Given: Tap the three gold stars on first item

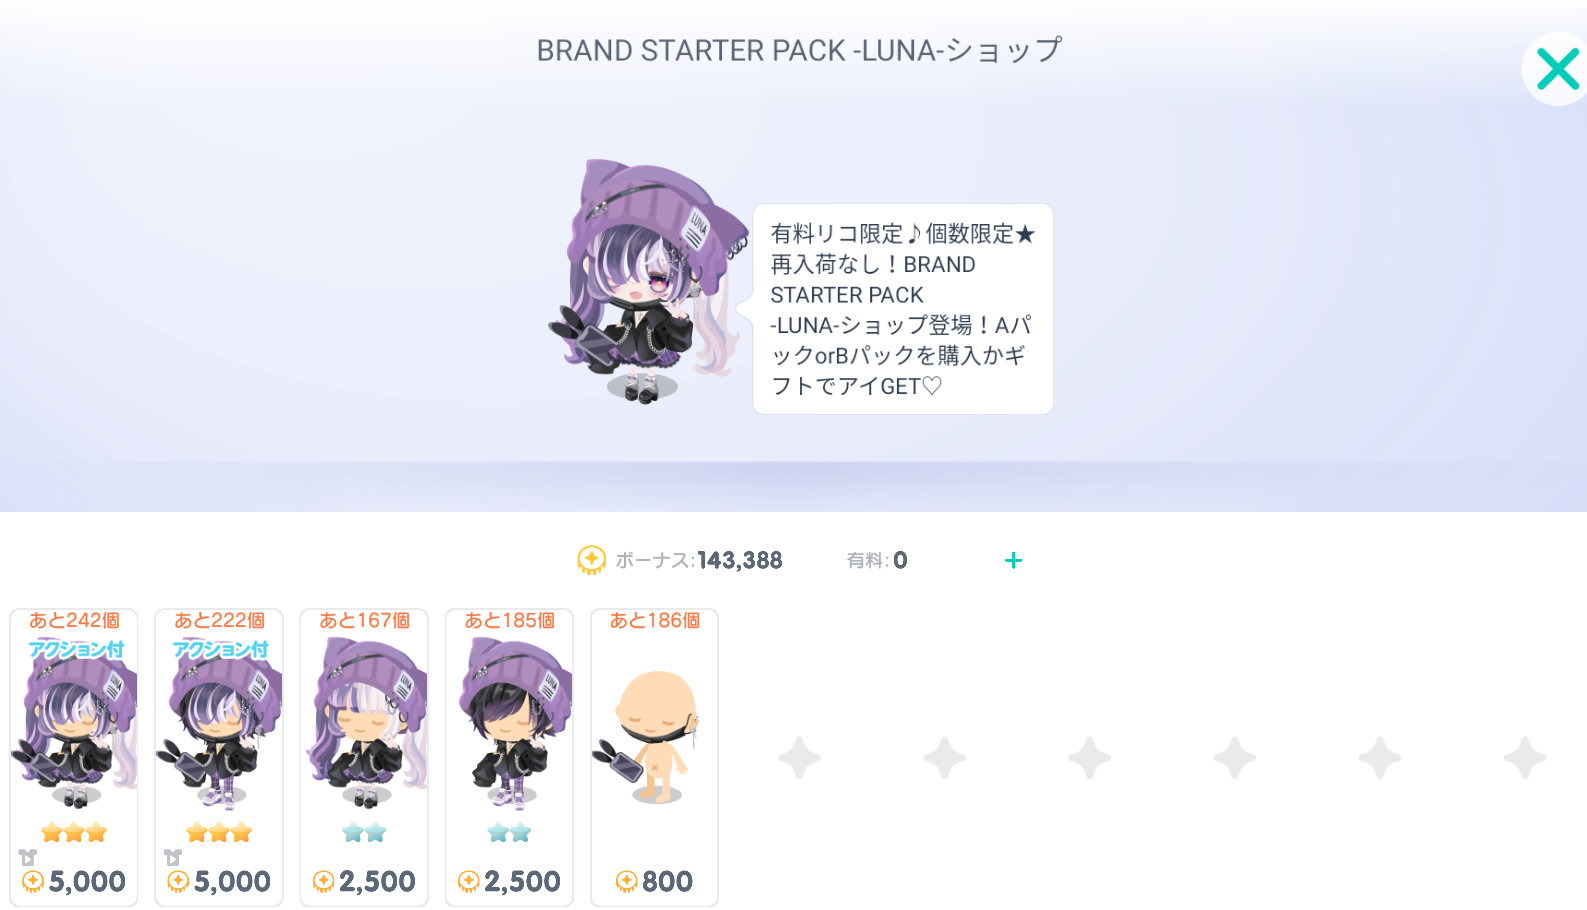Looking at the screenshot, I should click(74, 832).
